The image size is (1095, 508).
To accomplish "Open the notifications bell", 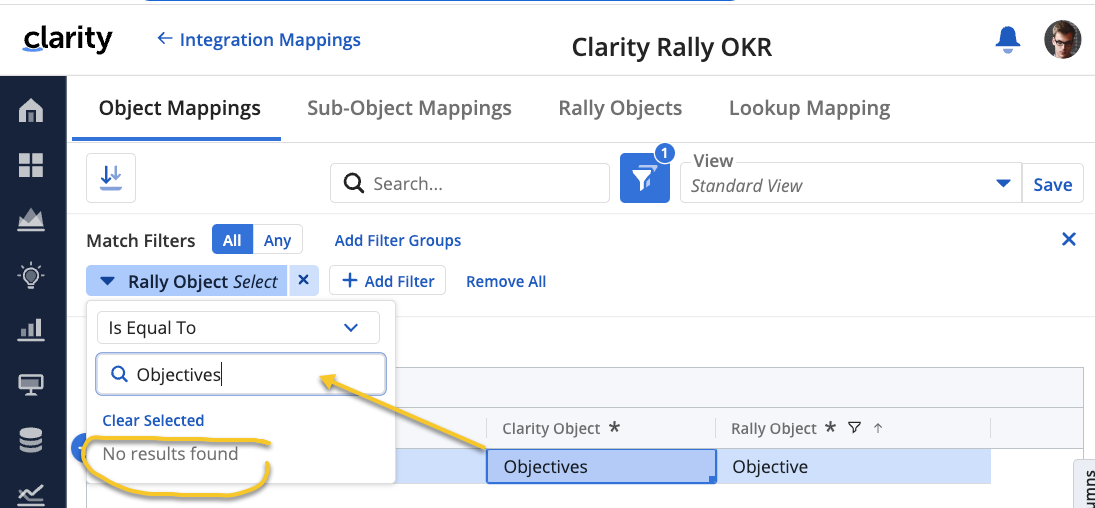I will 1008,40.
